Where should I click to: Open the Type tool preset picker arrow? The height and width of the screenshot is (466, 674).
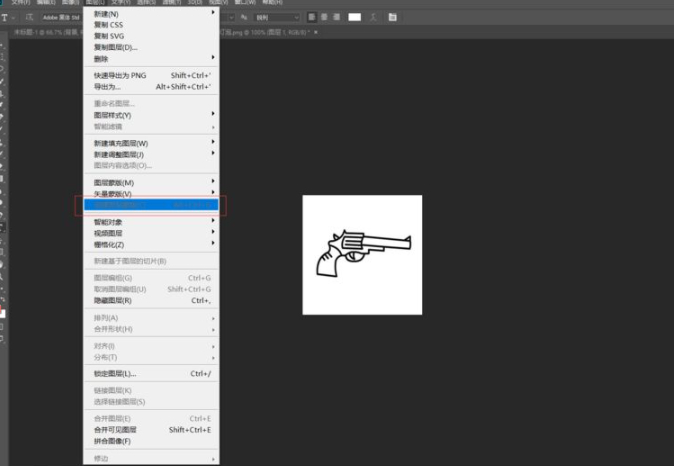click(x=13, y=18)
